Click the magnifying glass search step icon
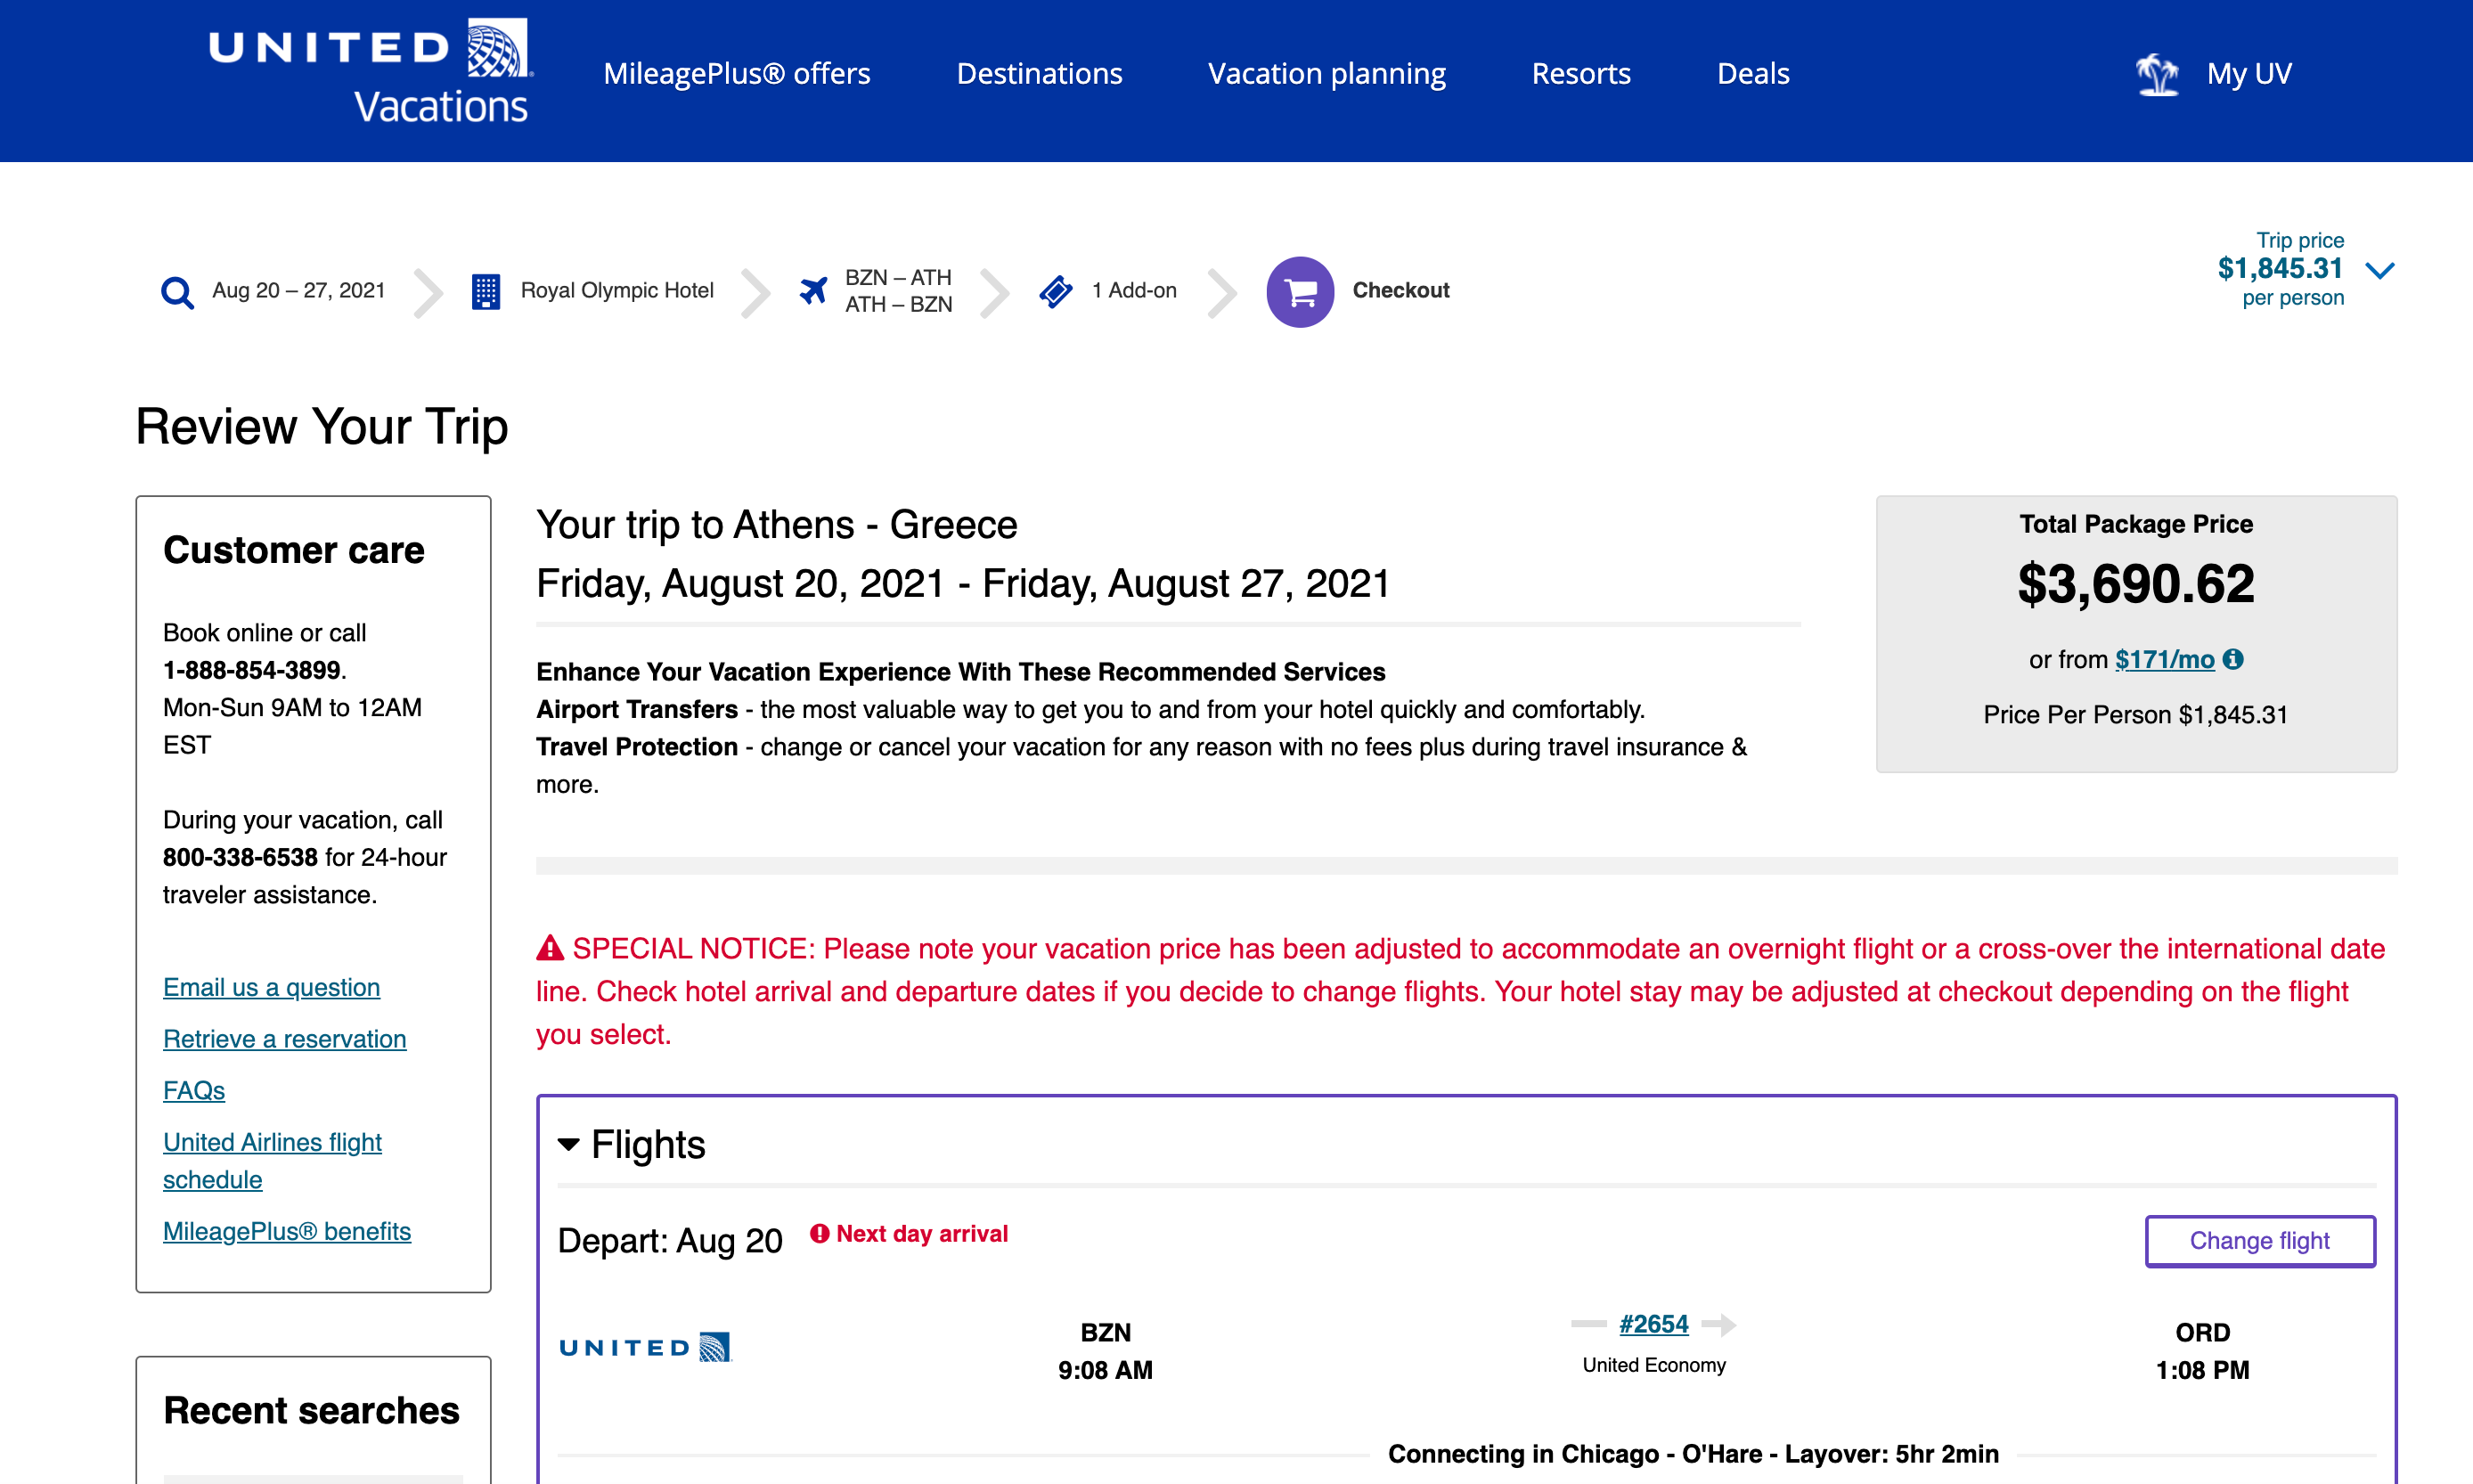Screen dimensions: 2473x1484 tap(177, 292)
